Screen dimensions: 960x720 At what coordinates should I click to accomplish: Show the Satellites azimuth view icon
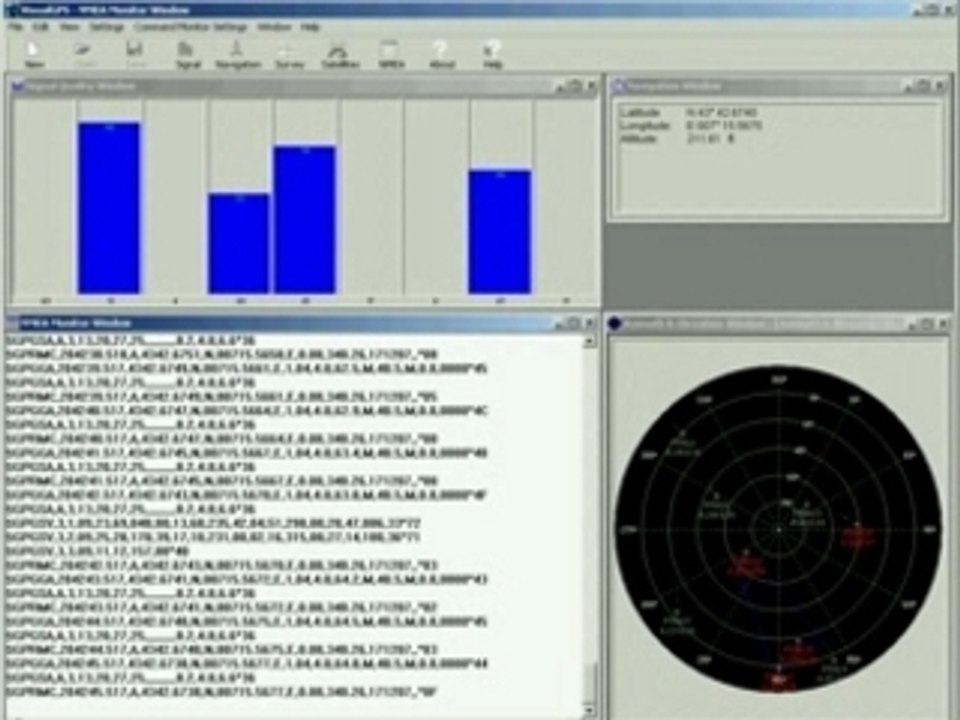(340, 54)
